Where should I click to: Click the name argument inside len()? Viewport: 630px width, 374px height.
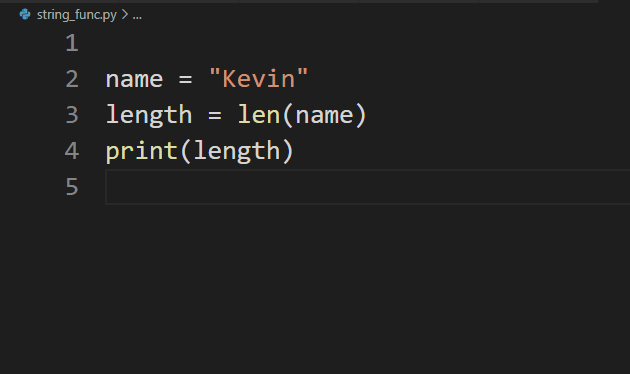click(x=324, y=116)
